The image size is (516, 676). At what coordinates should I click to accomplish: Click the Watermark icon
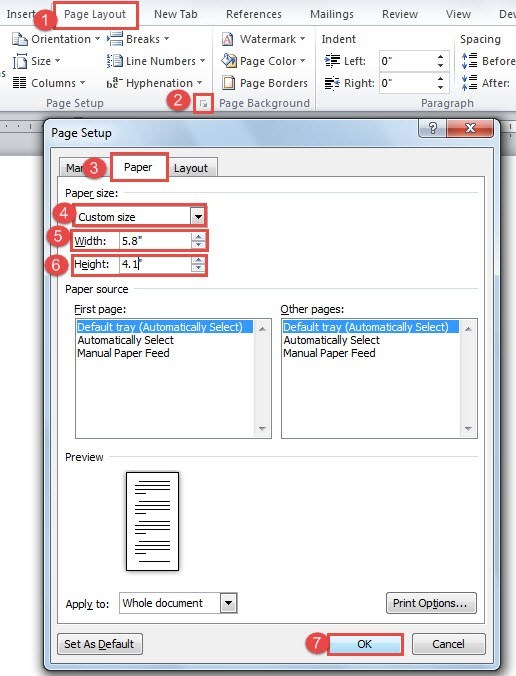228,39
